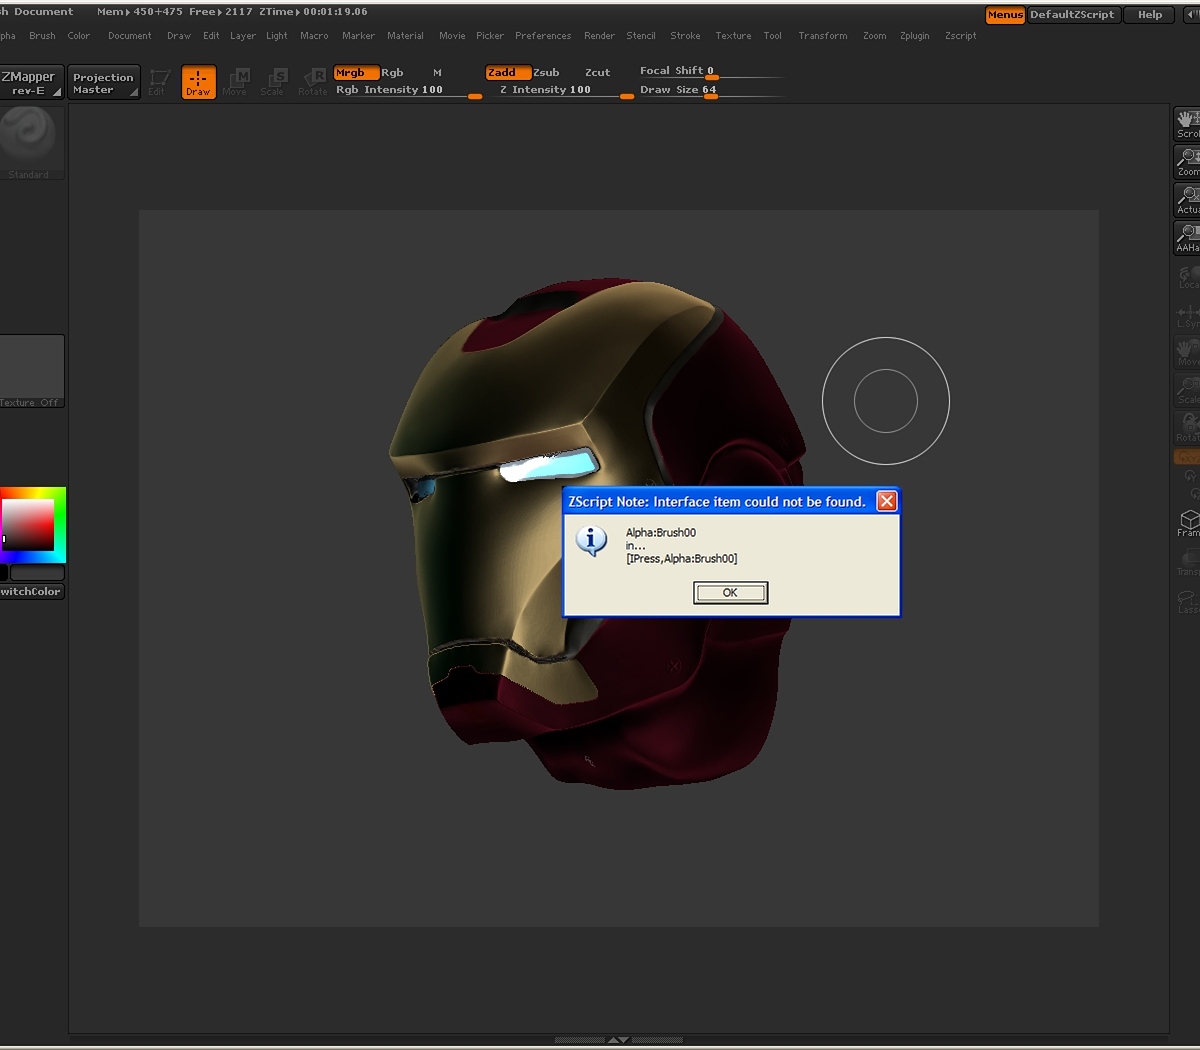1200x1050 pixels.
Task: Toggle the M material mode
Action: 437,72
